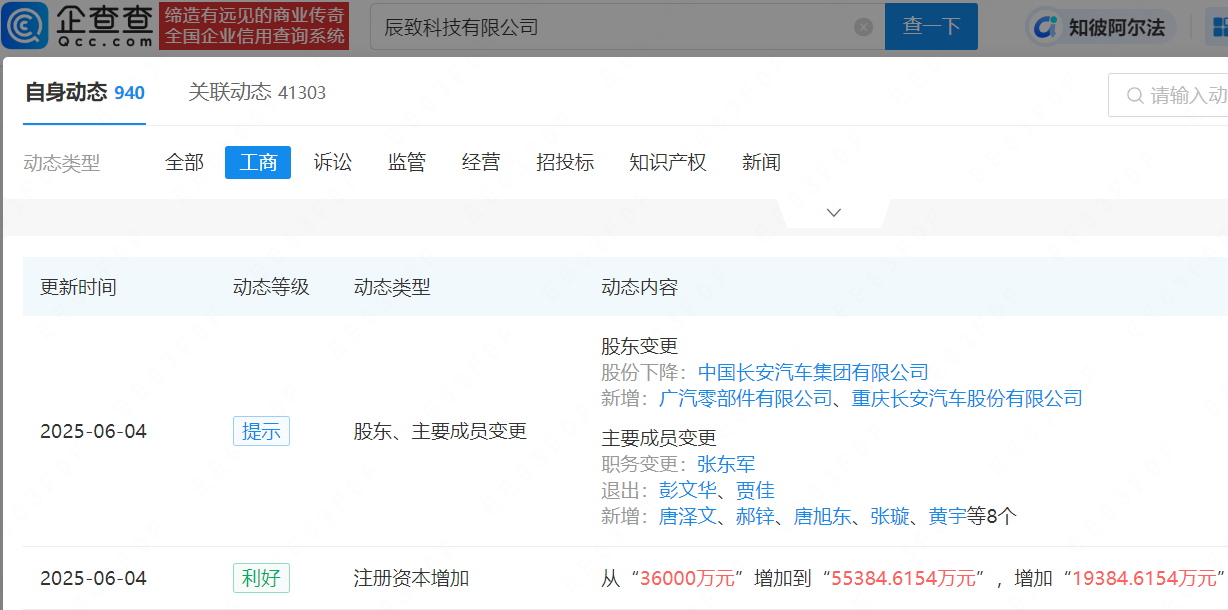Select the 经营 filter
The image size is (1228, 610).
tap(481, 162)
